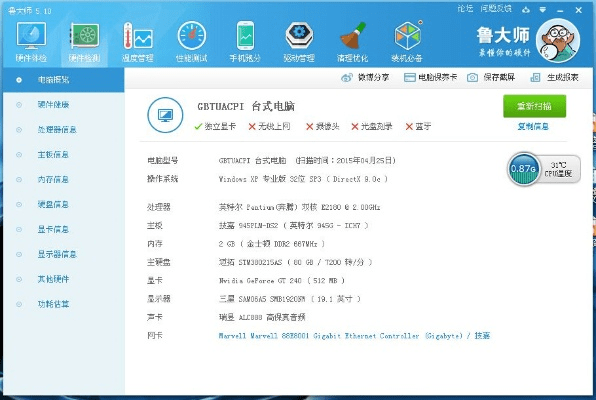596x400 pixels.
Task: Click the 扫描时间 2015年04月25日 text
Action: click(x=346, y=160)
